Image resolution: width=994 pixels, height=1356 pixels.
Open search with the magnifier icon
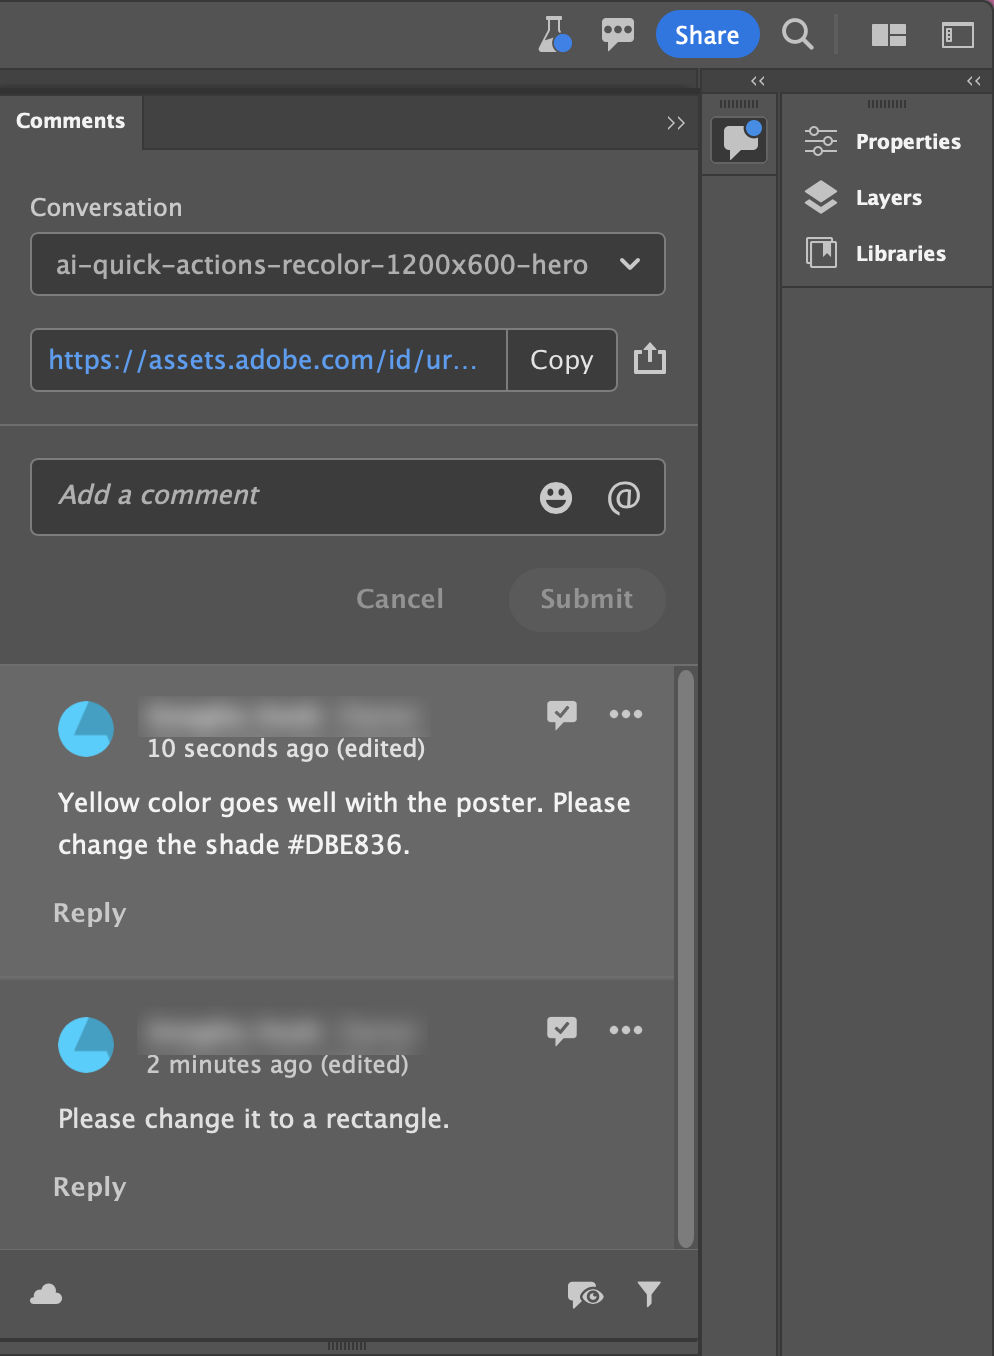797,34
